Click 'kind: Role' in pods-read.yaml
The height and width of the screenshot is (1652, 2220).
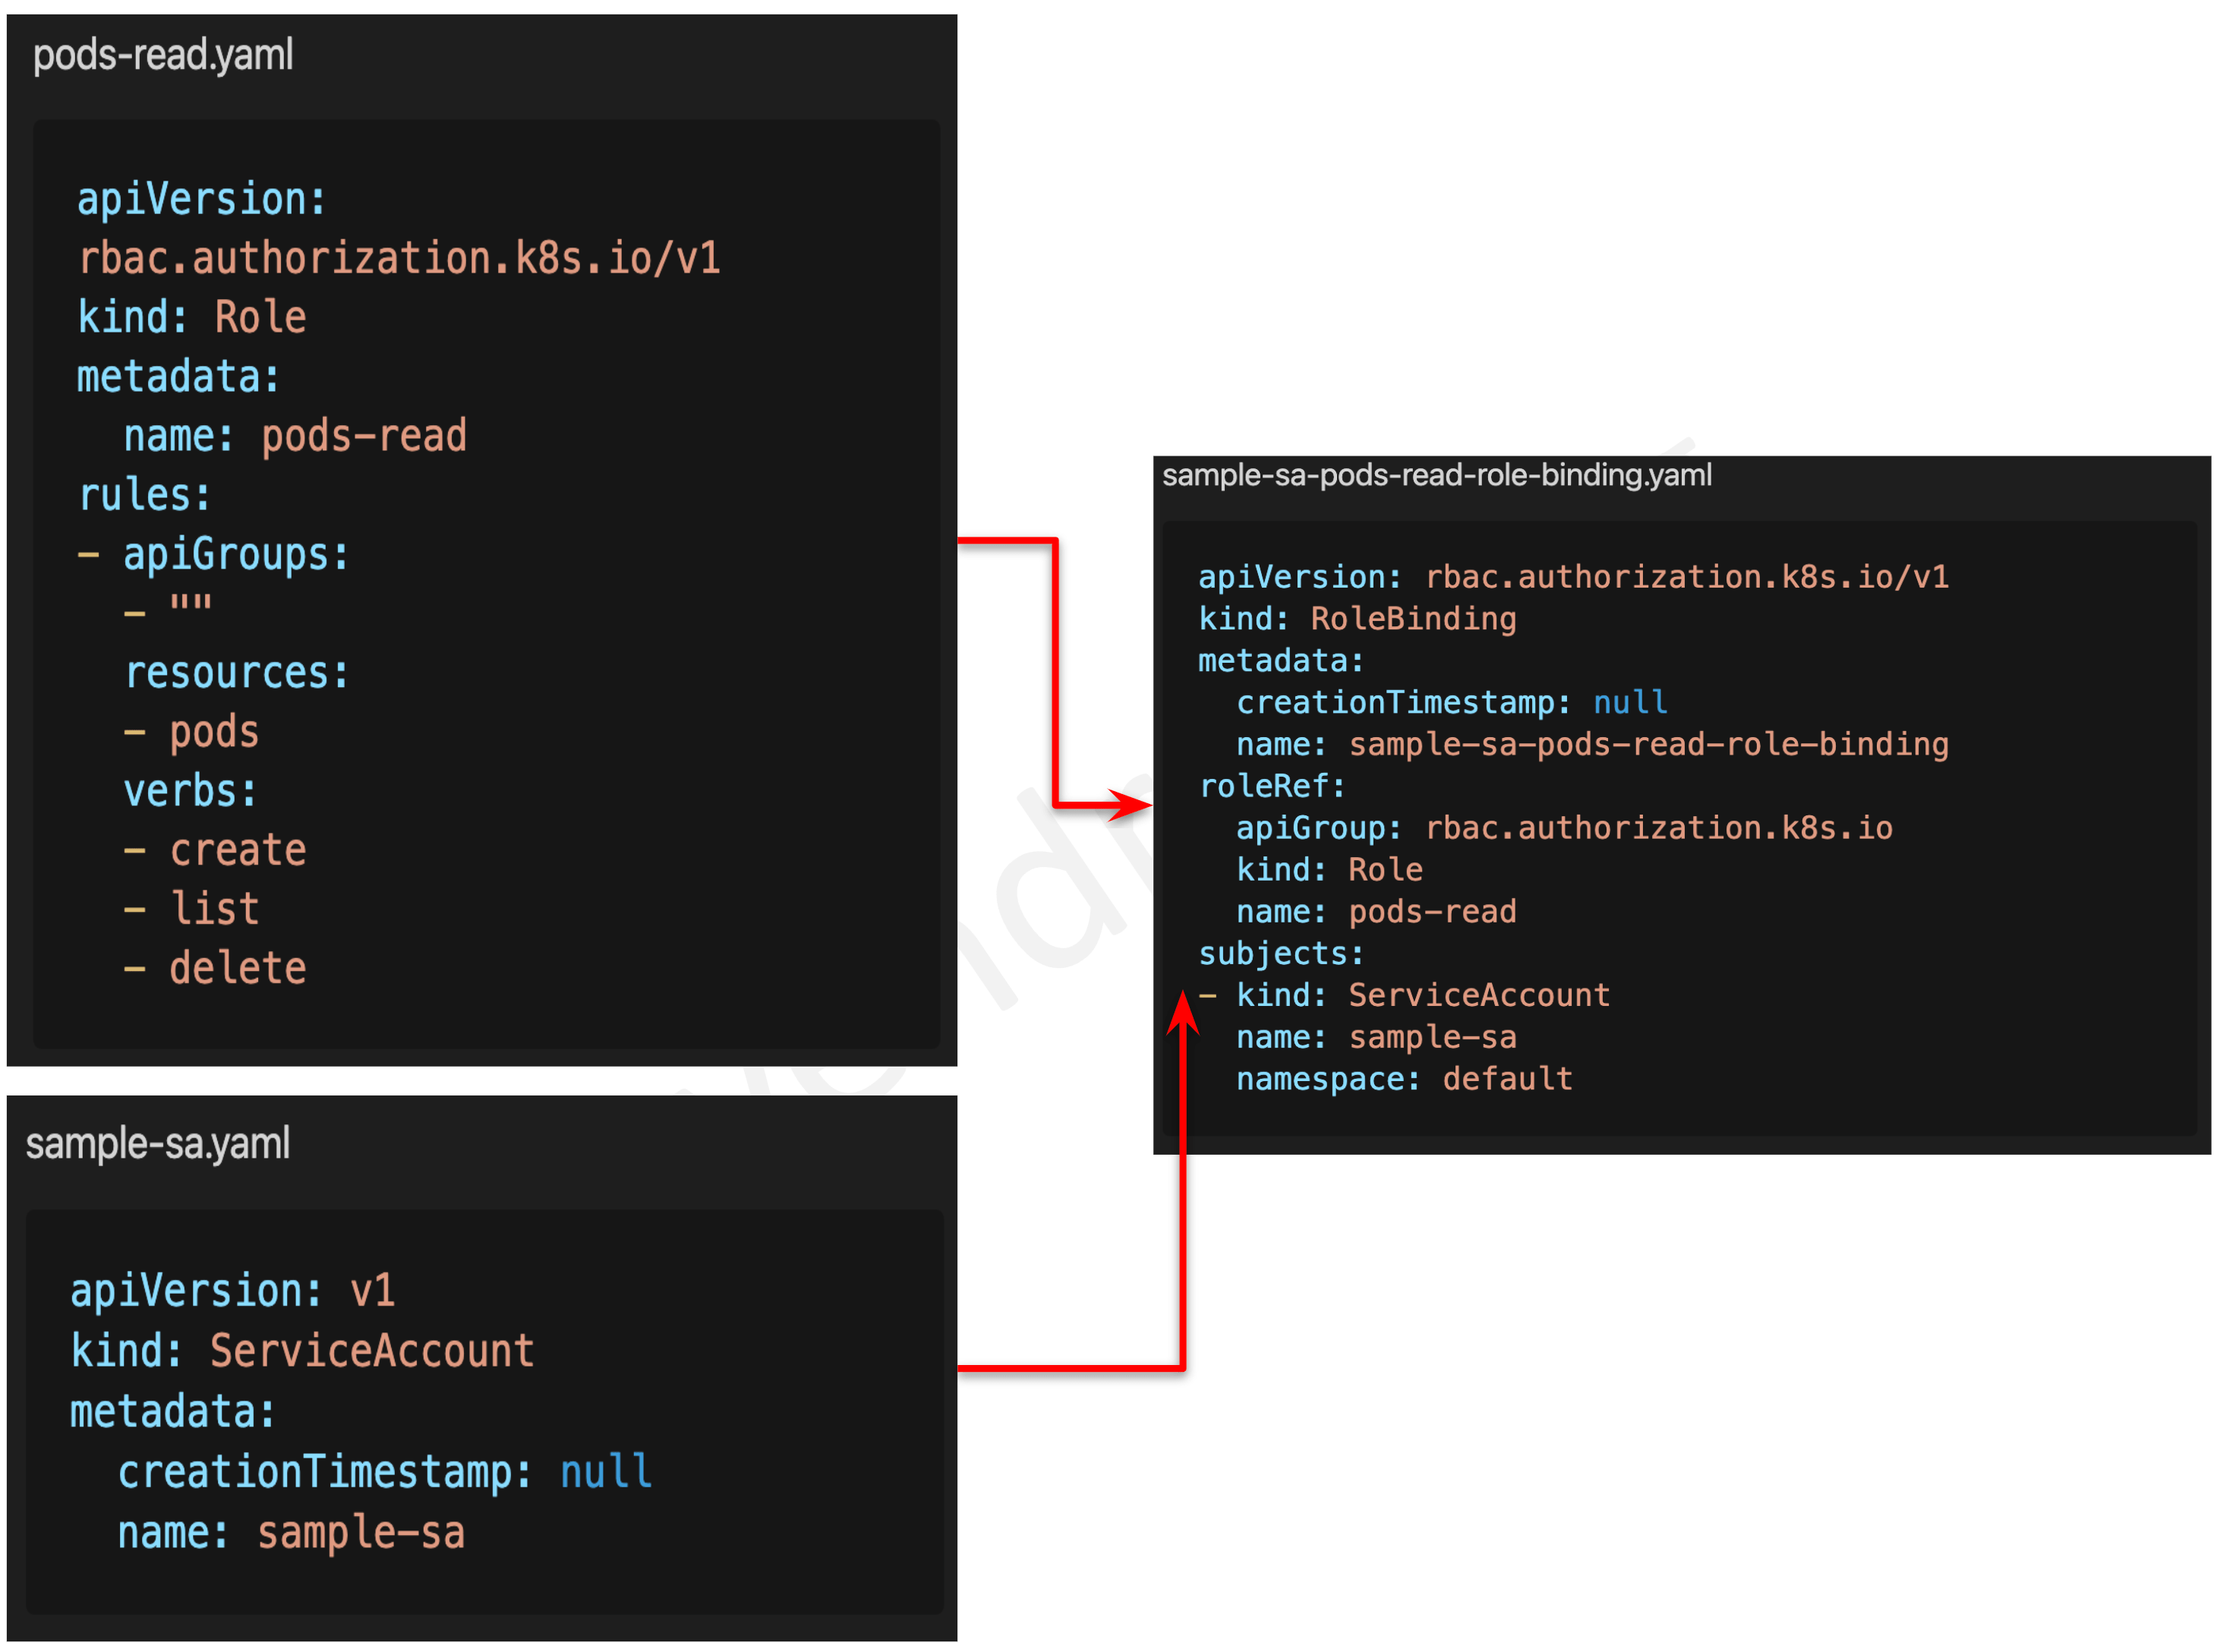192,318
